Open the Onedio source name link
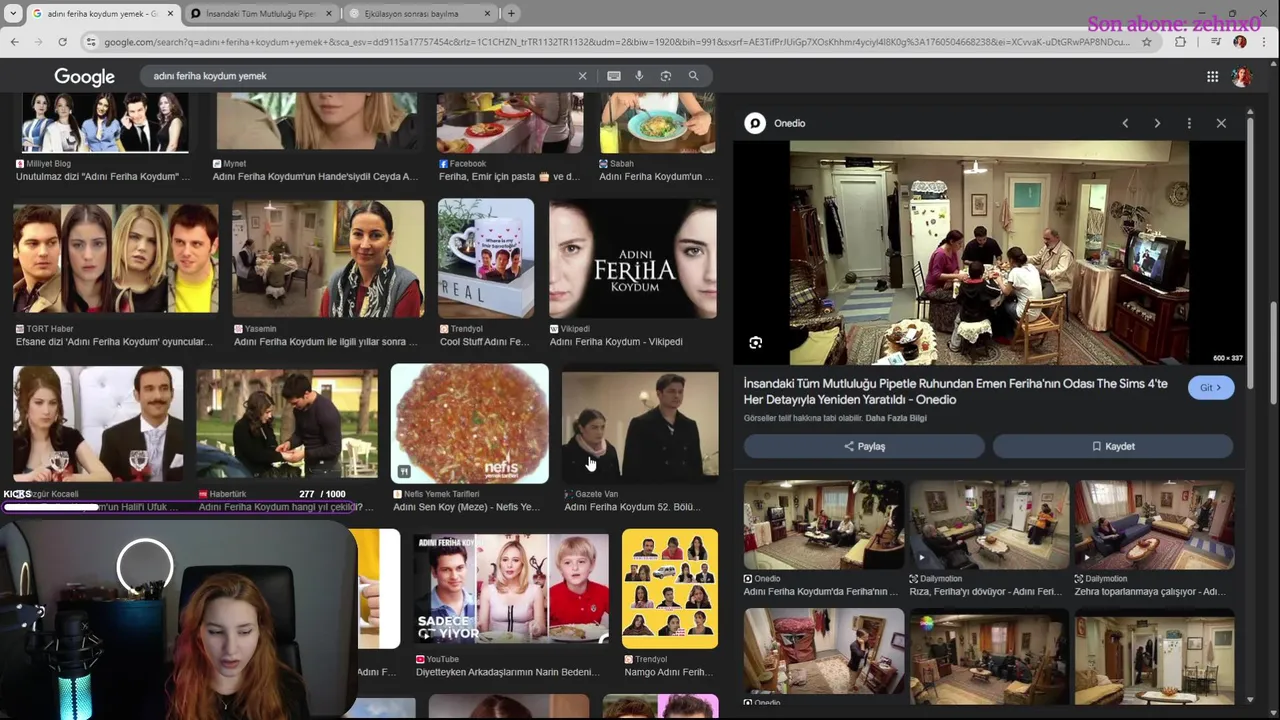This screenshot has width=1280, height=720. 790,123
